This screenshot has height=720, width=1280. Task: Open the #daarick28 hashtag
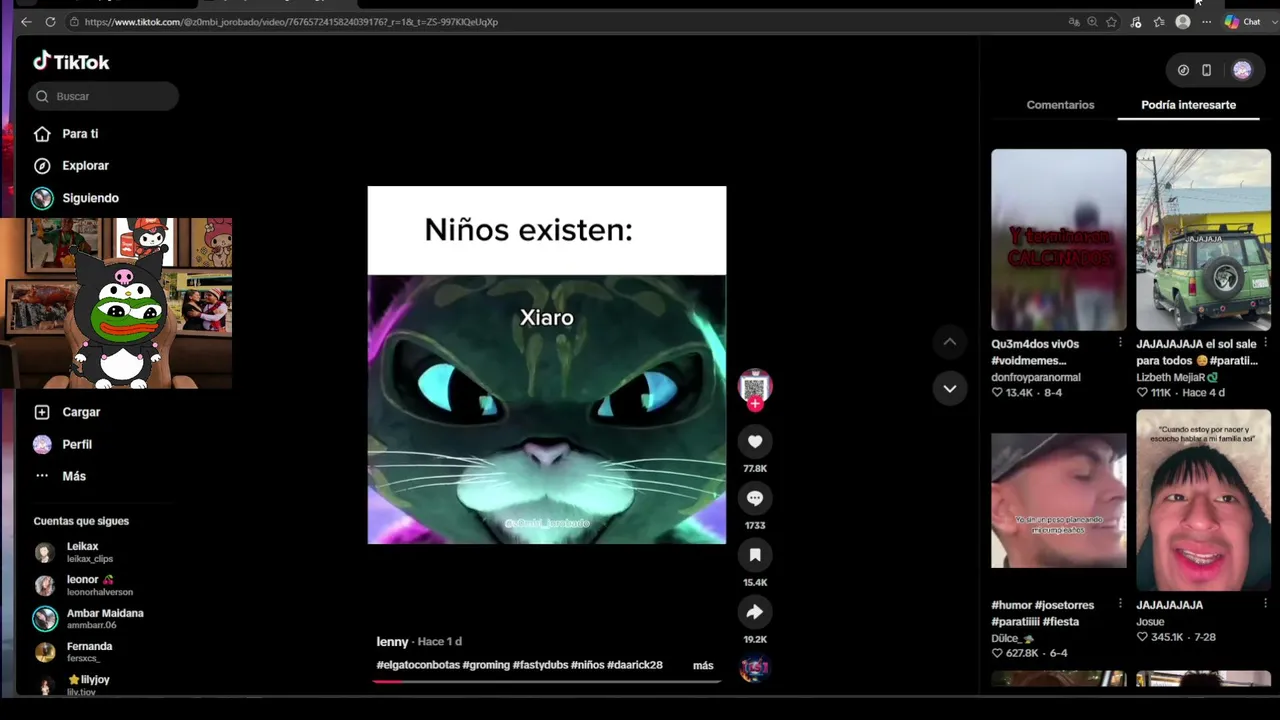point(636,665)
